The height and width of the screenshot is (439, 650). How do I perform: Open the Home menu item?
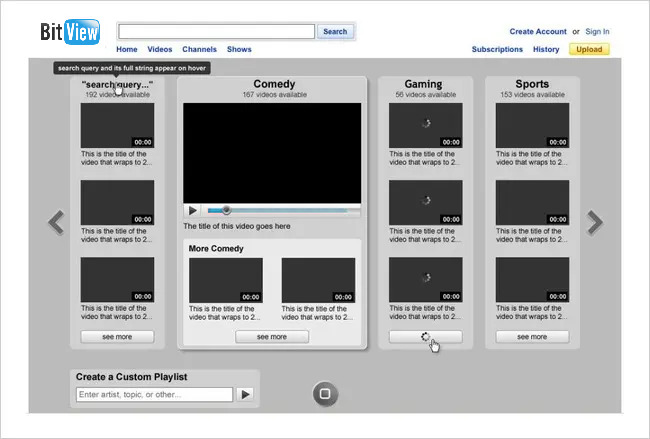pyautogui.click(x=127, y=49)
